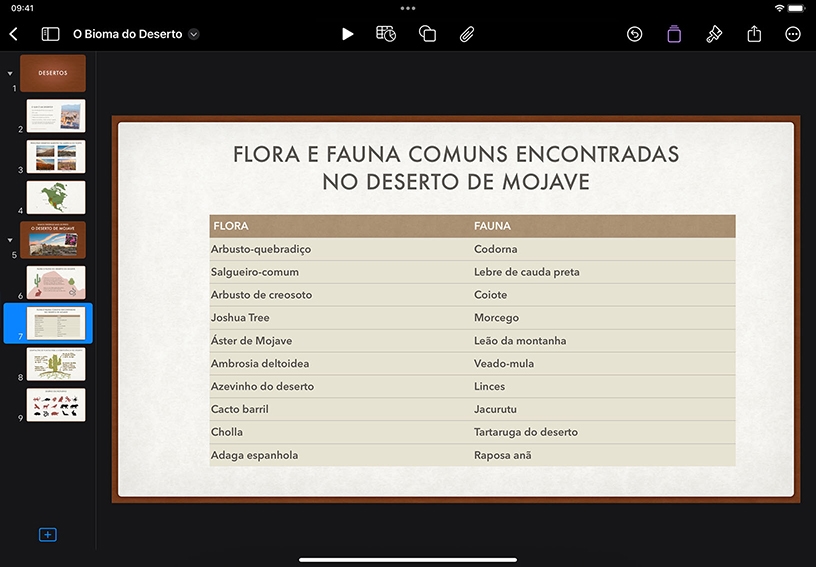Open the format paintbrush panel
816x567 pixels.
(713, 34)
